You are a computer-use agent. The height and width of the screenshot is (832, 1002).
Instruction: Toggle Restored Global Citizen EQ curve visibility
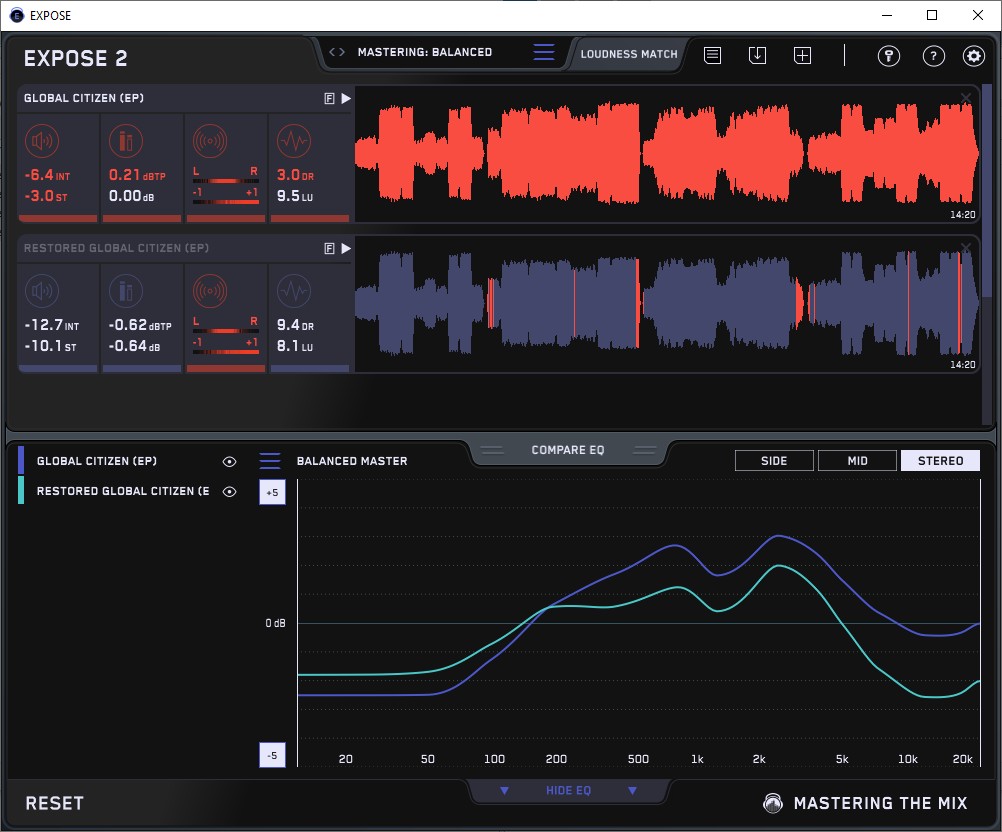pyautogui.click(x=230, y=492)
